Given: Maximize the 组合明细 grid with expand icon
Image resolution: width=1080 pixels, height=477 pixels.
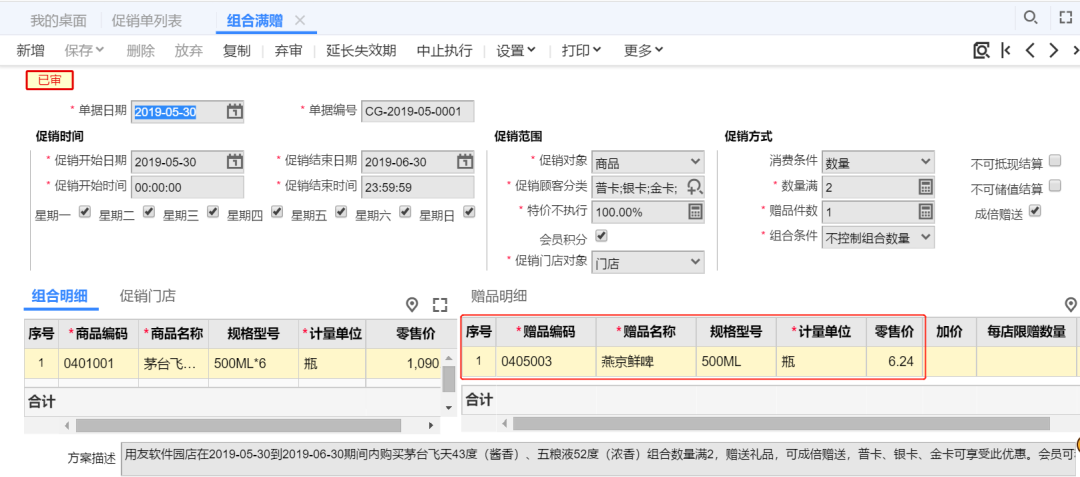Looking at the screenshot, I should tap(440, 304).
